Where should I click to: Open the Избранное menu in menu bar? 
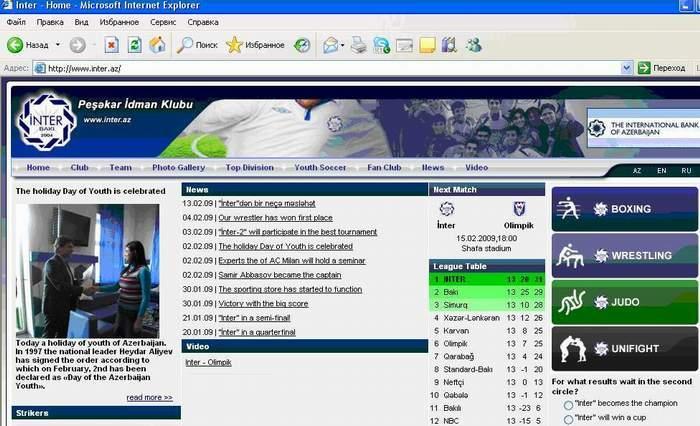[x=119, y=21]
